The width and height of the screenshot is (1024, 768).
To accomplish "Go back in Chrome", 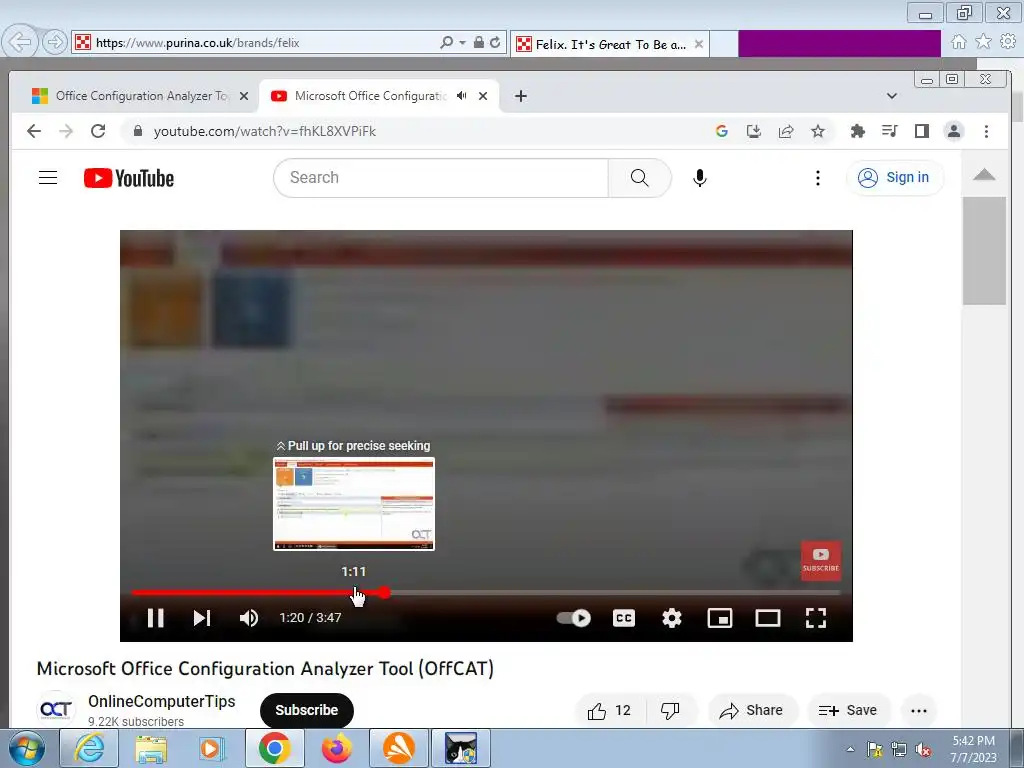I will 34,131.
